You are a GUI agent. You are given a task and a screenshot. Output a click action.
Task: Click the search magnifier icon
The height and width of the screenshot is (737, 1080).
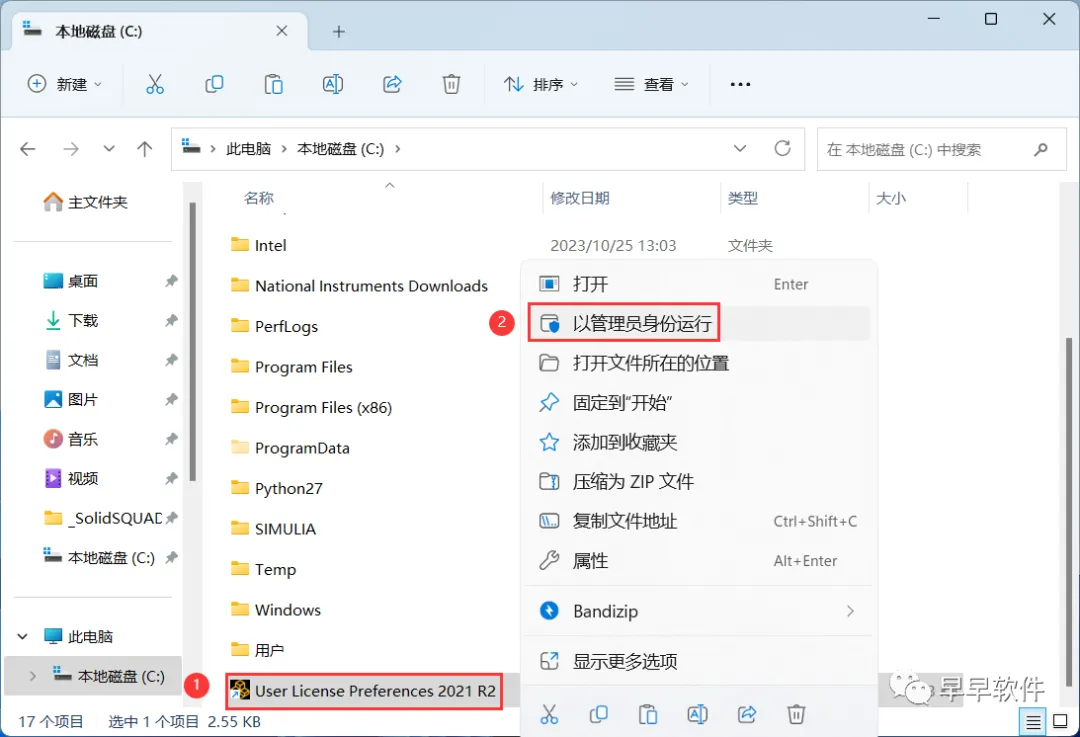point(1041,149)
